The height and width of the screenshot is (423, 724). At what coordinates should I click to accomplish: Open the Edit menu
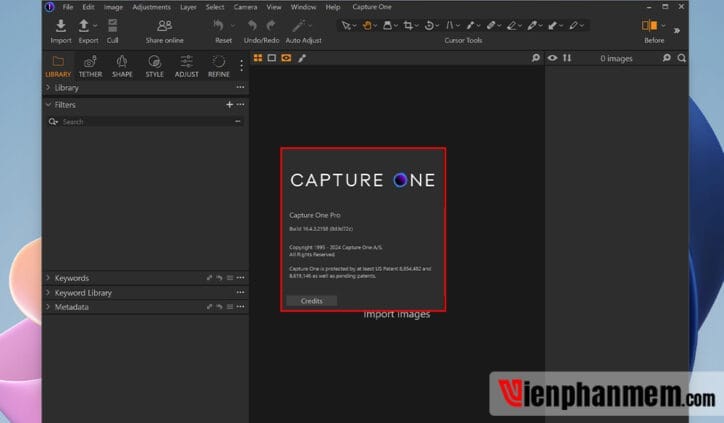pos(88,7)
